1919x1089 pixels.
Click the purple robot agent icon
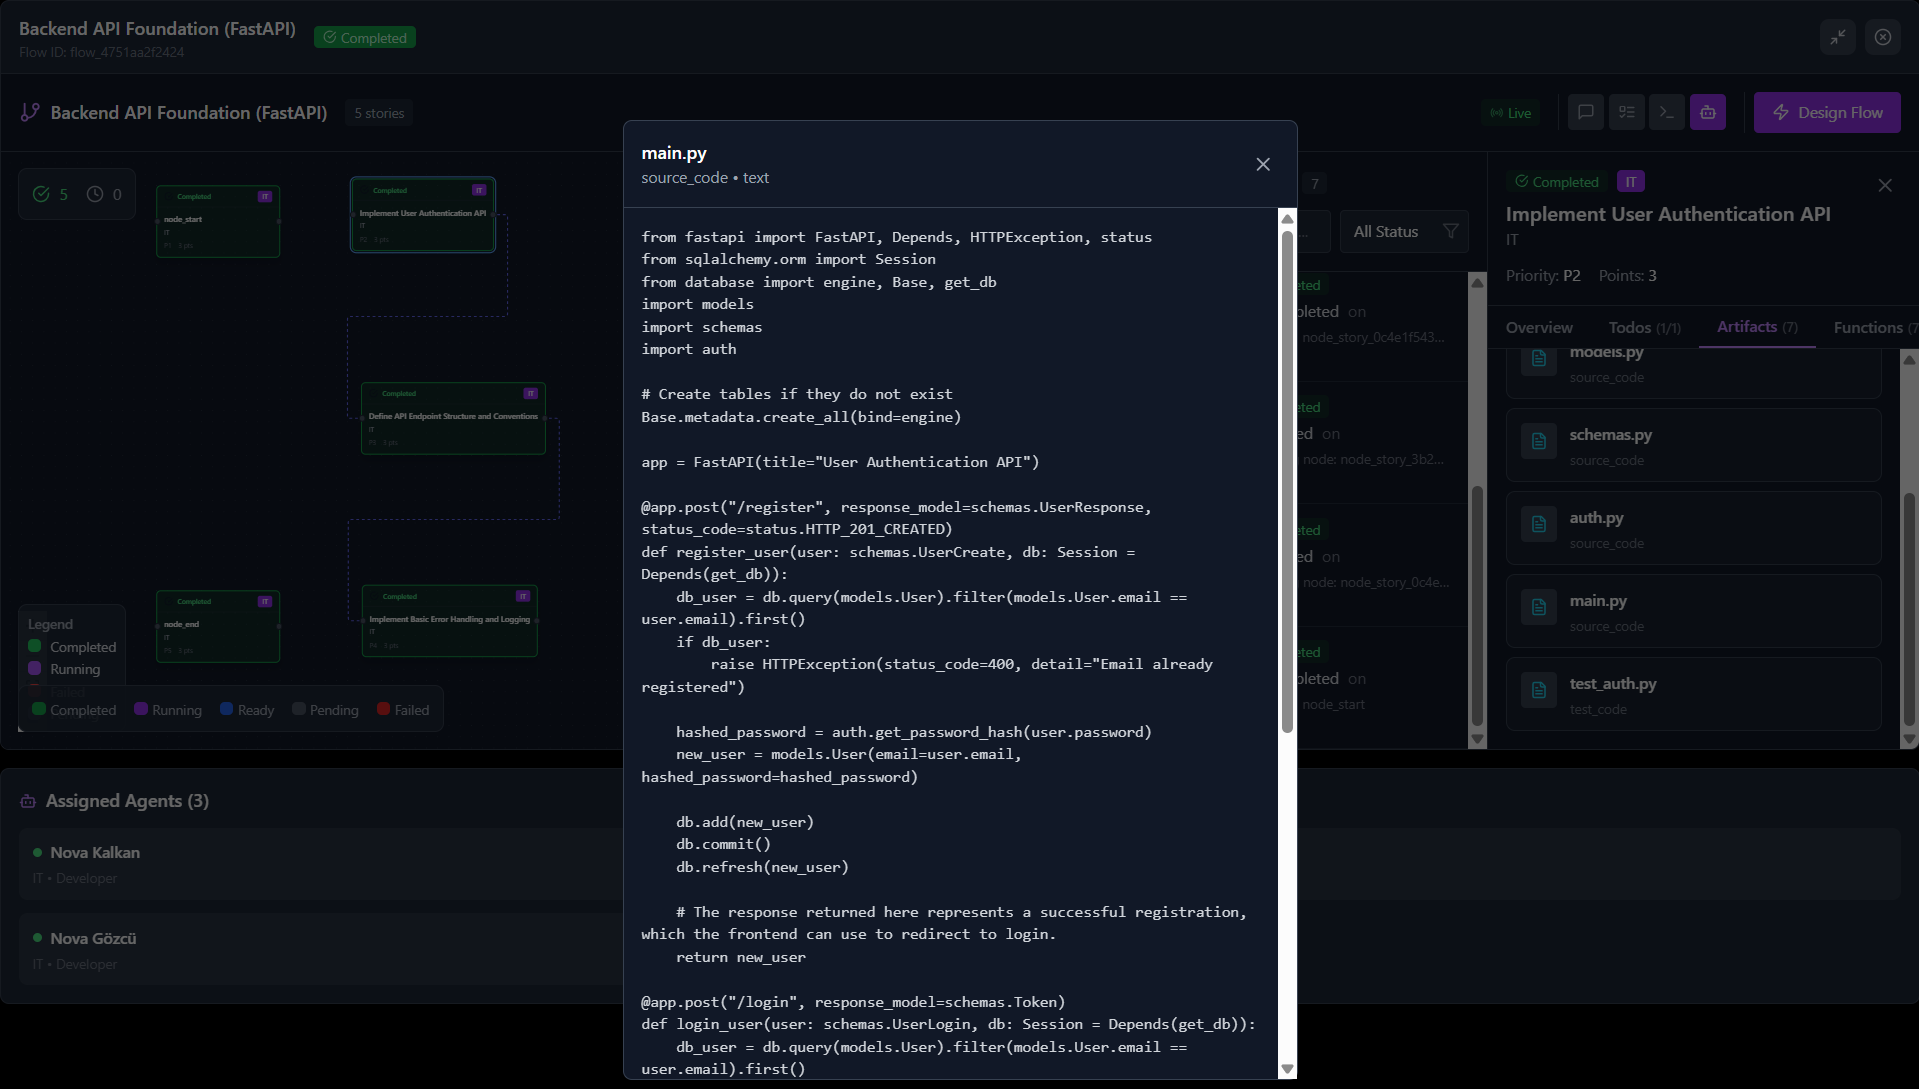click(1708, 113)
